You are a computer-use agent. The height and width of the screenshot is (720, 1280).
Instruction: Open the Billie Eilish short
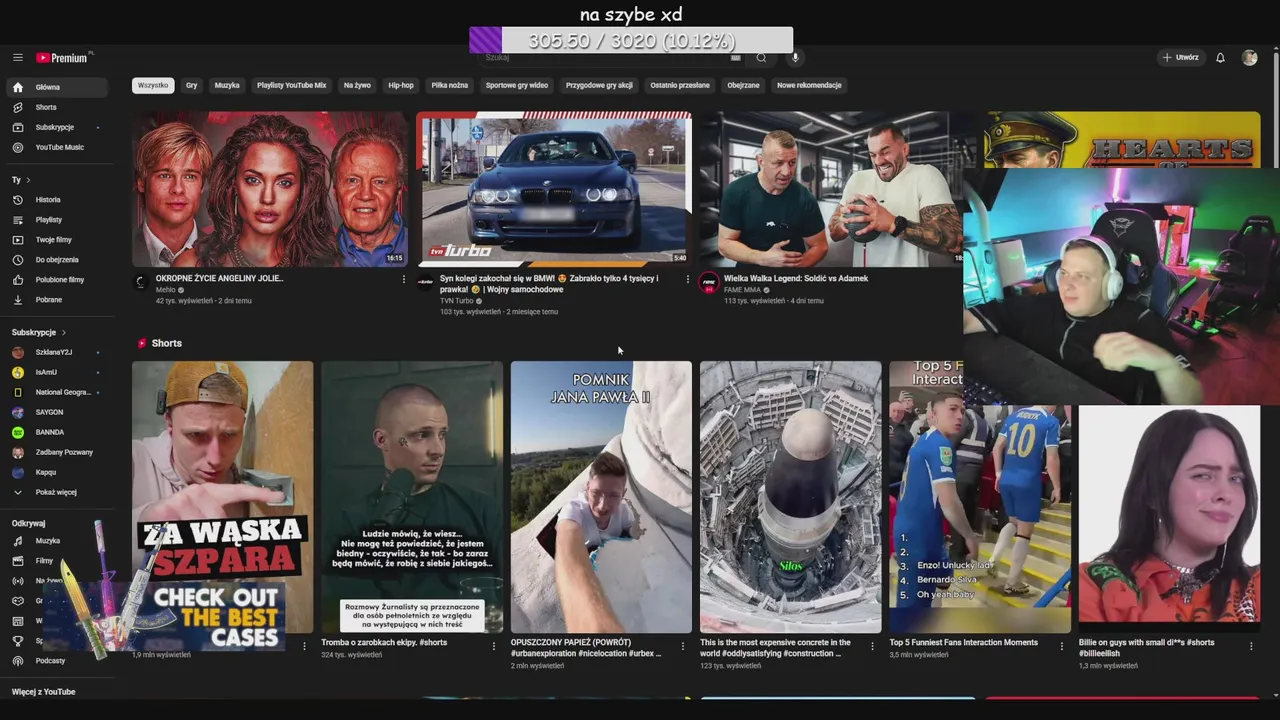[x=1169, y=519]
